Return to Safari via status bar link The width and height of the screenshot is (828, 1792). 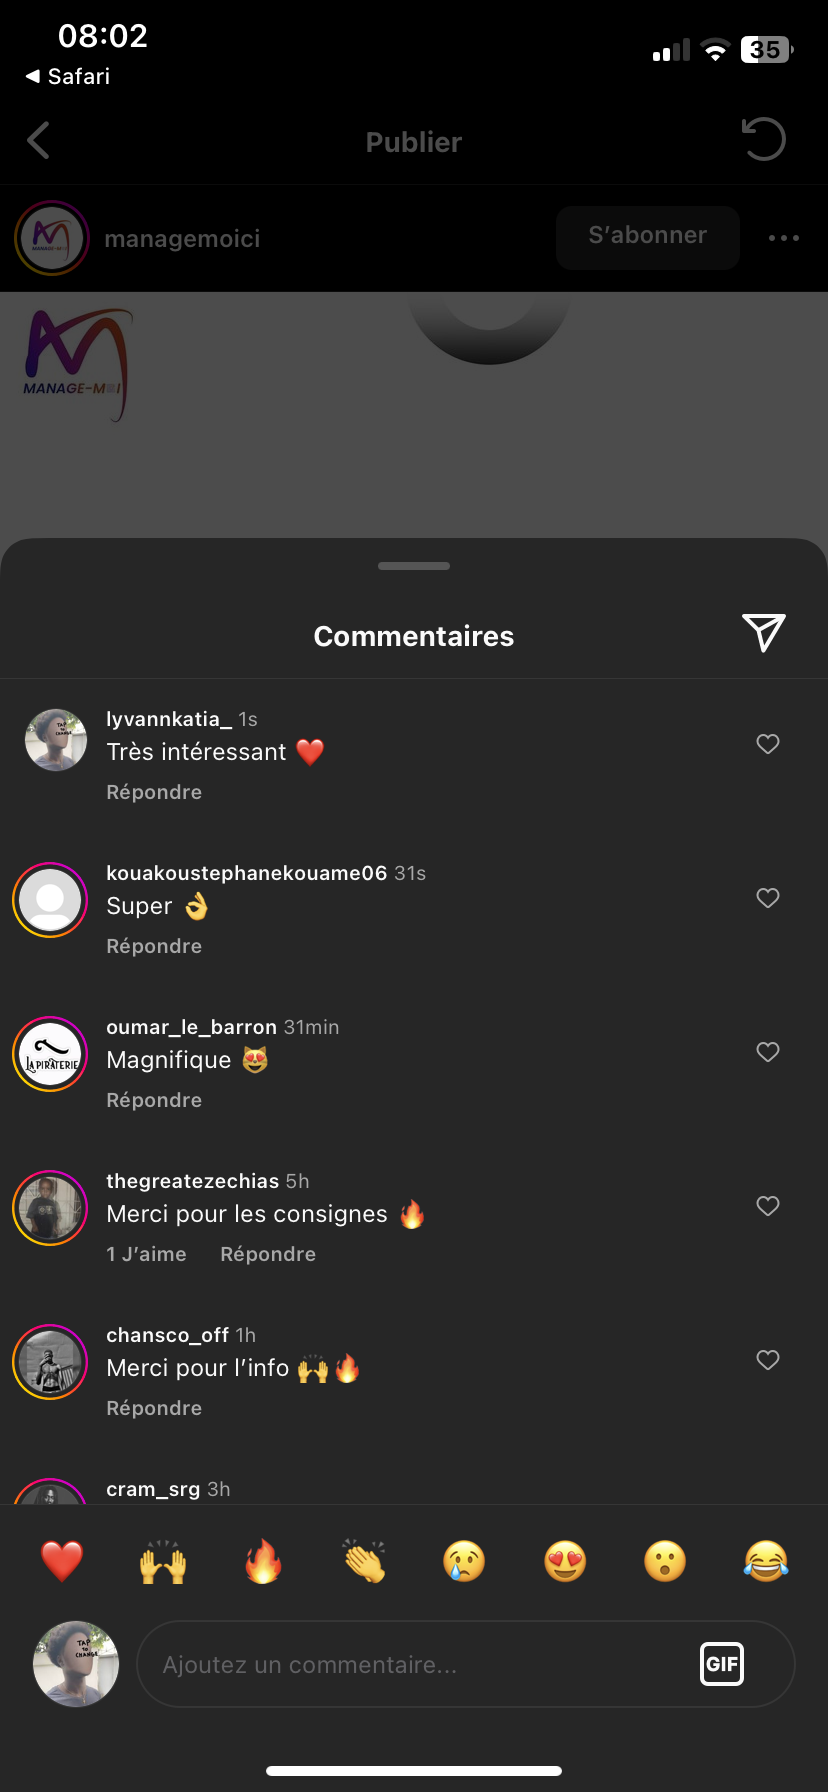(x=68, y=76)
